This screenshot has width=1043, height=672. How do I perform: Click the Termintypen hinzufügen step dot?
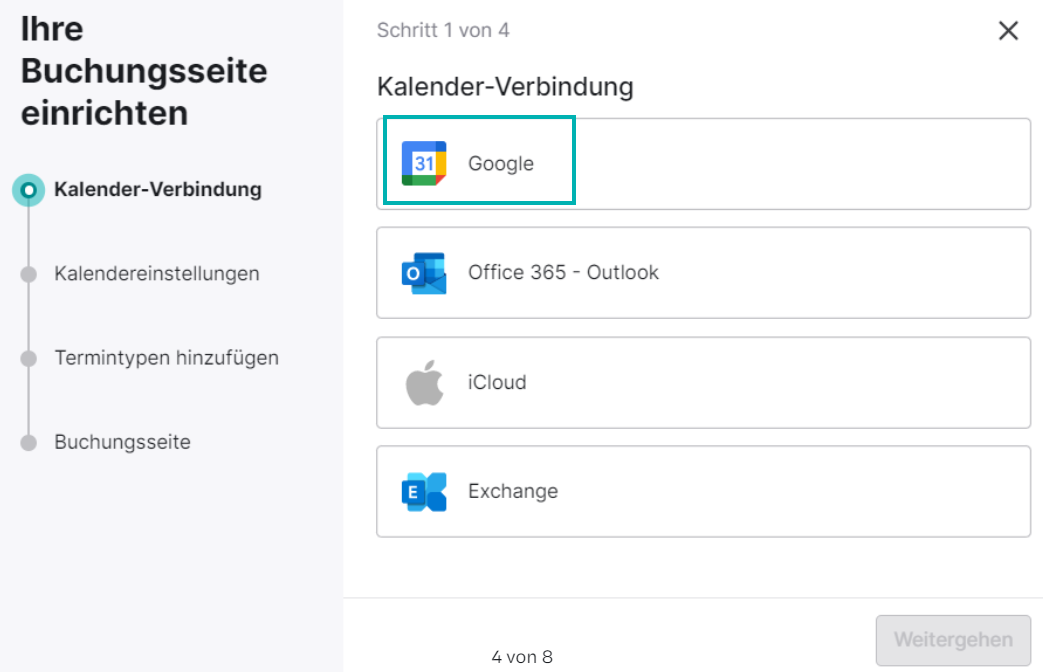click(29, 359)
